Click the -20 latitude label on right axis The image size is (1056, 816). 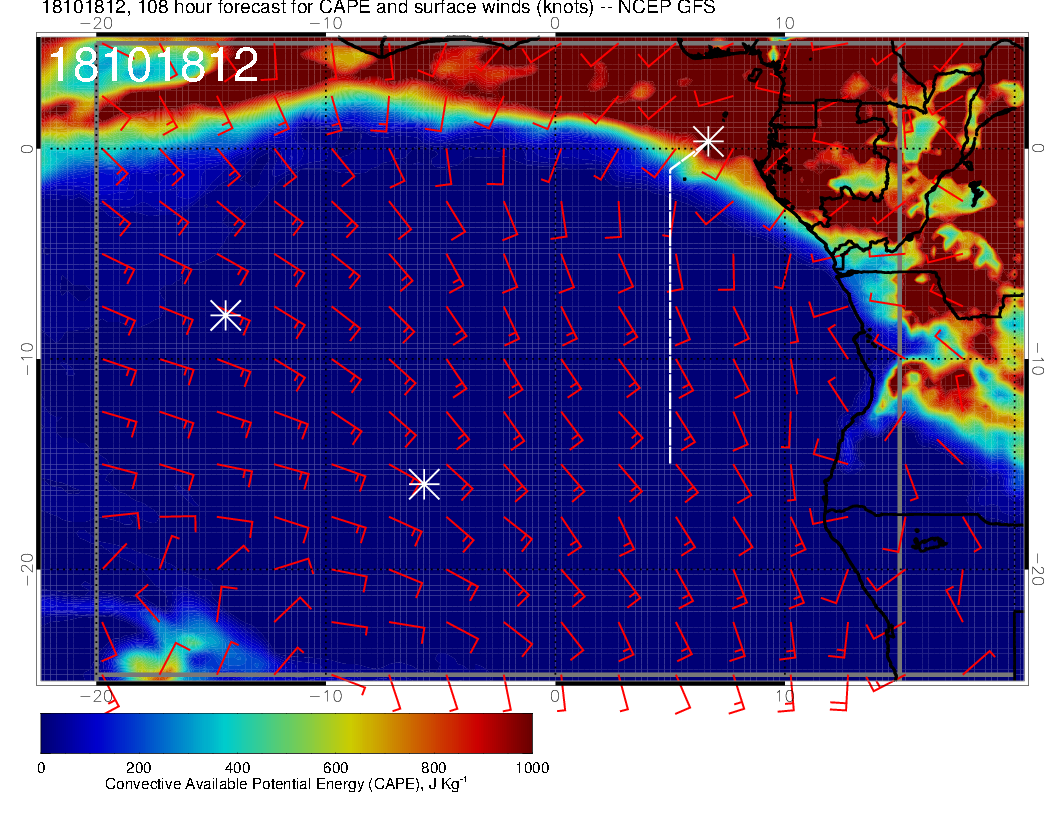[1040, 569]
